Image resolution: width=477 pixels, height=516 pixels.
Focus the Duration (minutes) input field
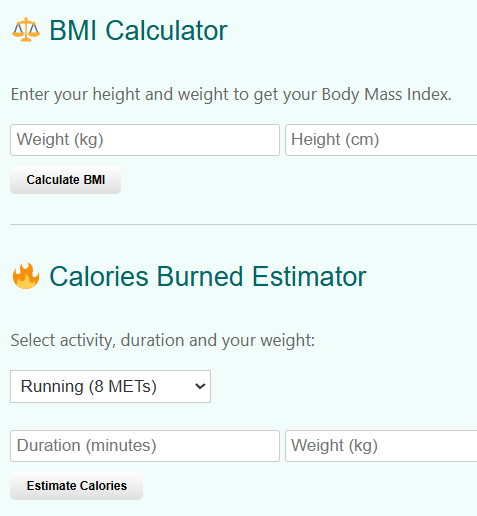145,446
